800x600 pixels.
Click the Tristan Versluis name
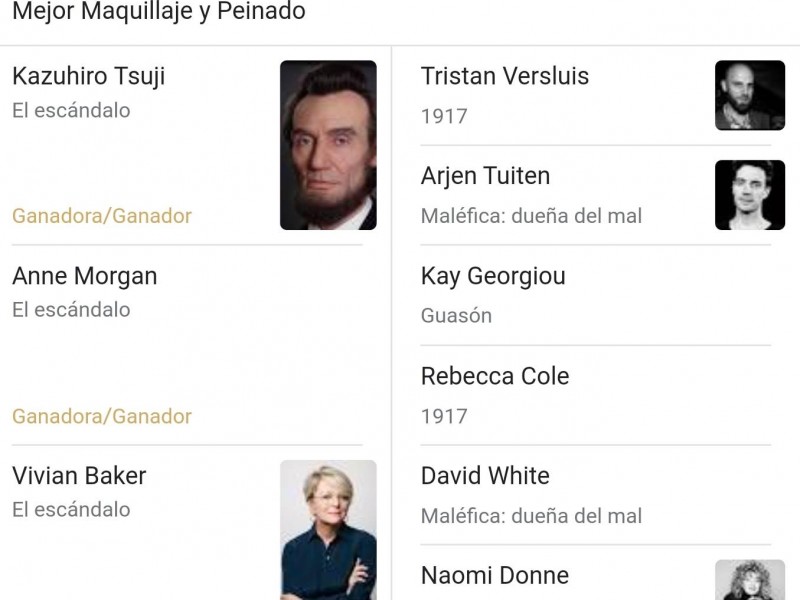pyautogui.click(x=505, y=76)
